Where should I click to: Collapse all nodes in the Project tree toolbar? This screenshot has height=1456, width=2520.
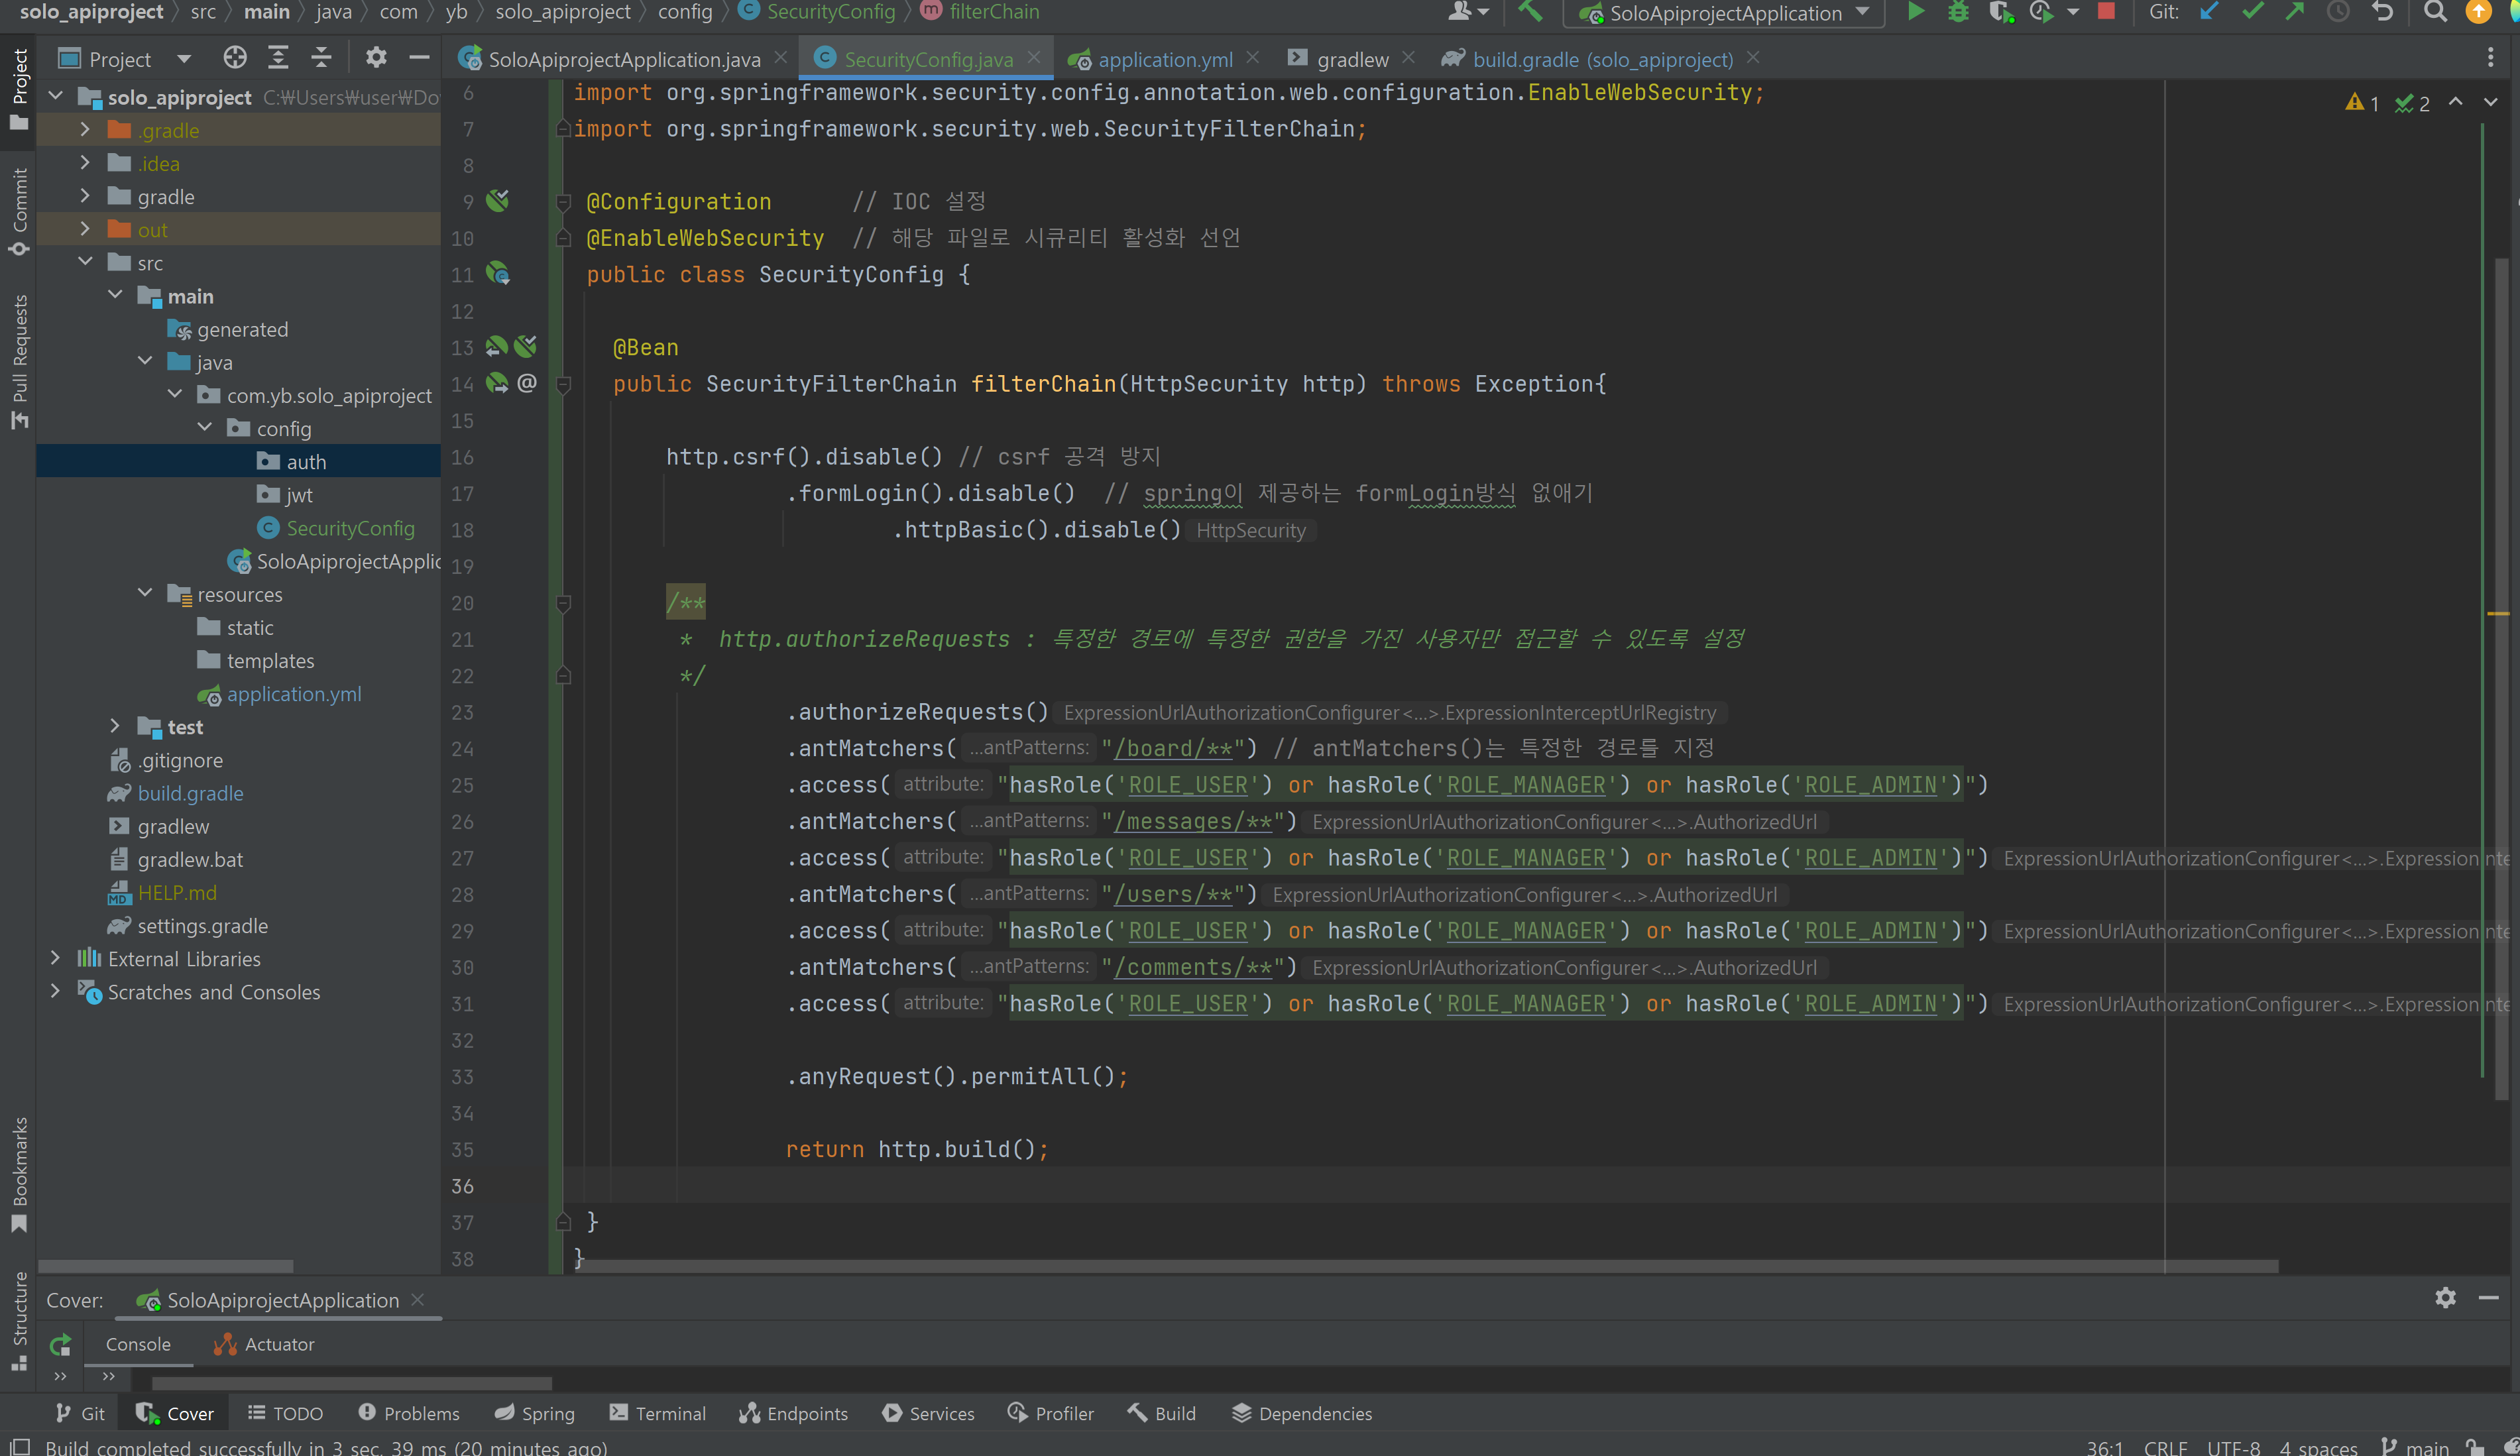click(x=321, y=57)
